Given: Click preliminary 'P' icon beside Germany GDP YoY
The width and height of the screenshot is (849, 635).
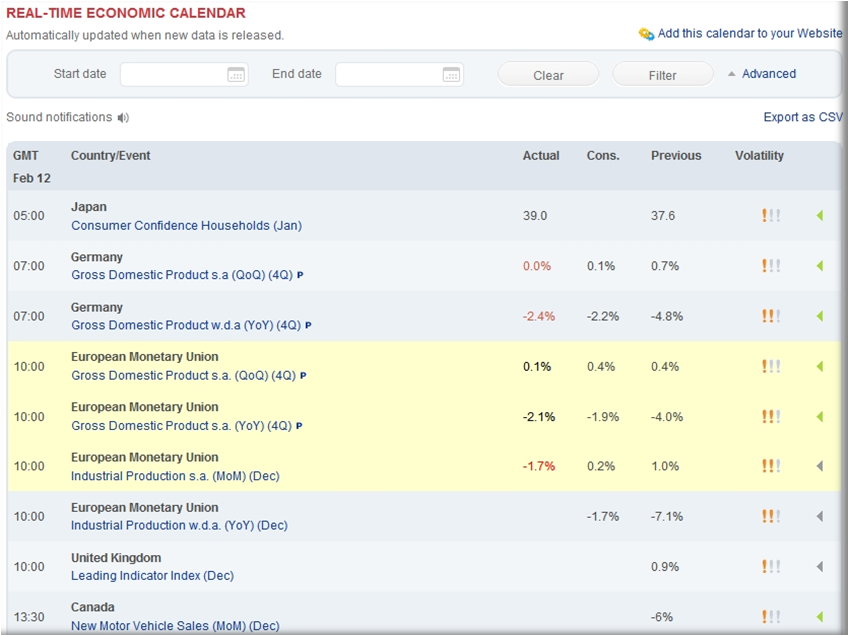Looking at the screenshot, I should pyautogui.click(x=308, y=326).
